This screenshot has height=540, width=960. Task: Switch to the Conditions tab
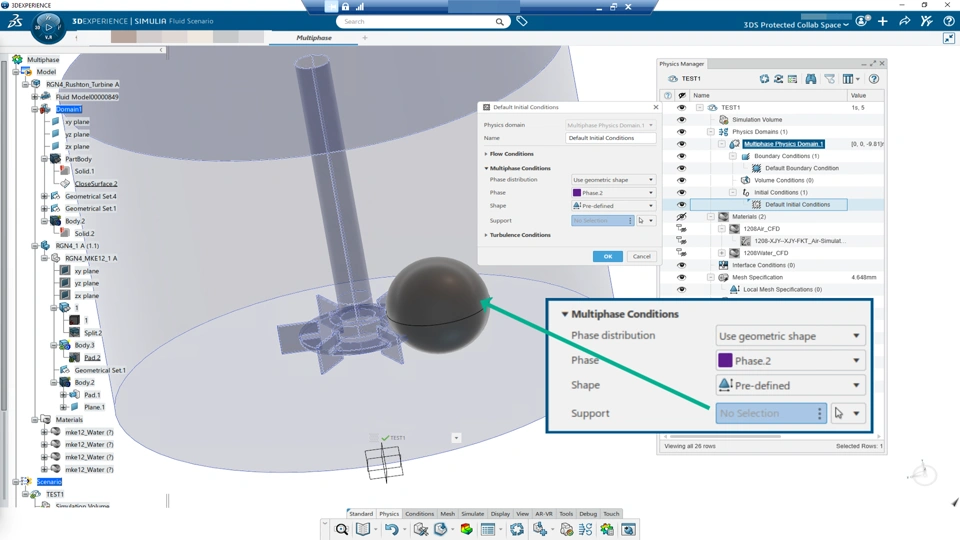[x=419, y=514]
